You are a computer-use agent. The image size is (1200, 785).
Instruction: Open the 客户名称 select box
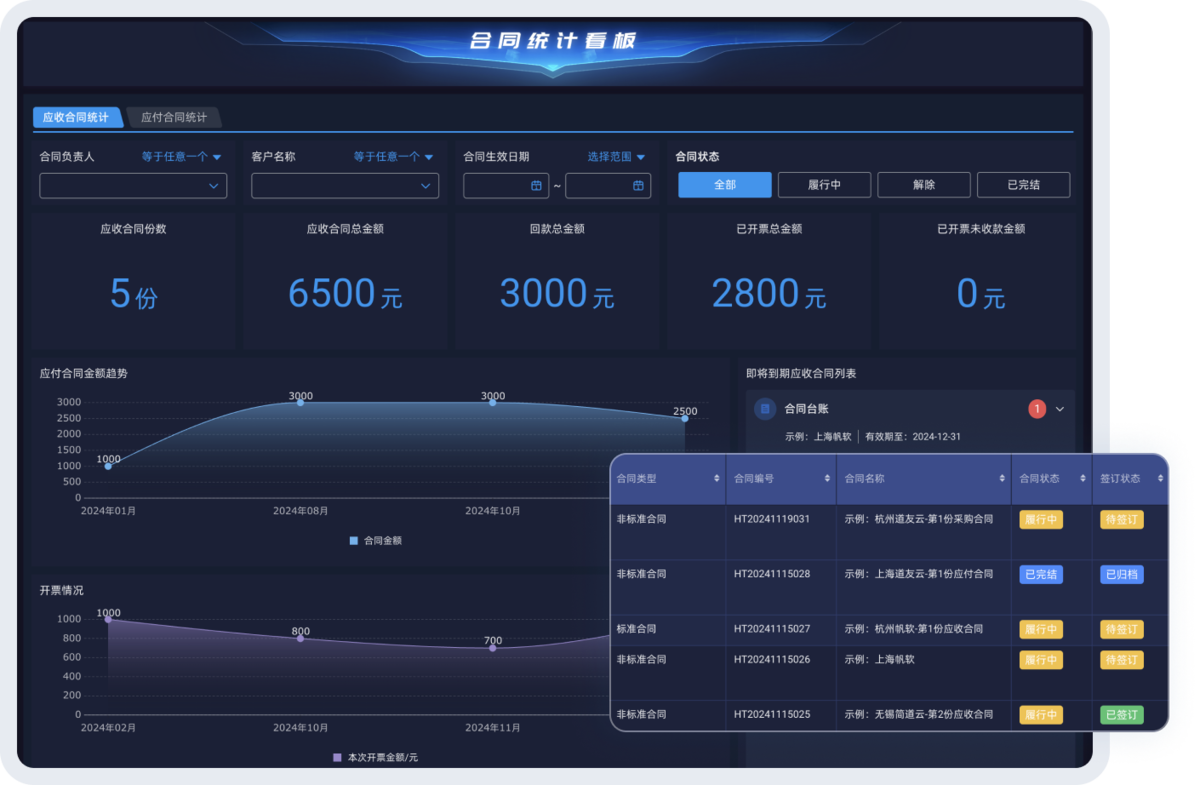click(345, 185)
